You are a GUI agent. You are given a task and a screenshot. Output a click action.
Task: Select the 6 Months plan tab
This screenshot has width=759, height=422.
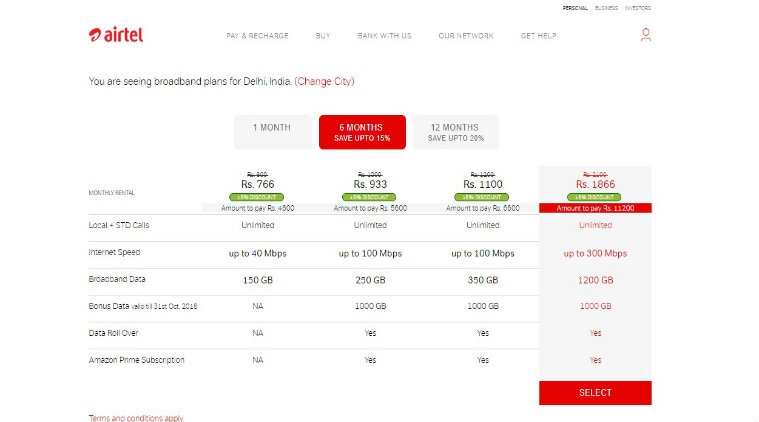(x=362, y=132)
